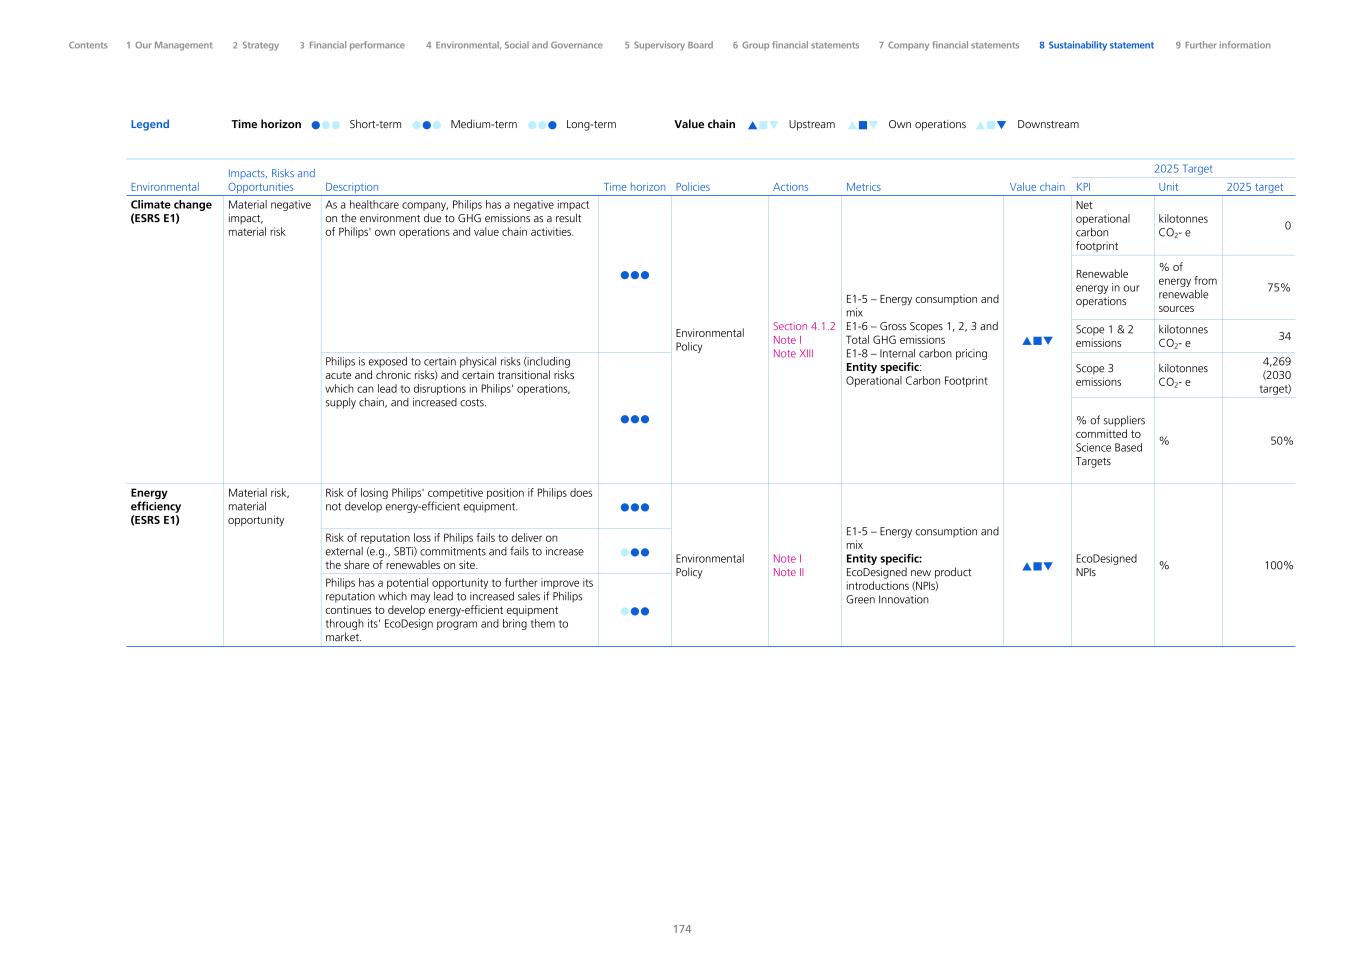Go to 5 Supervisory Board
Viewport: 1365px width, 964px height.
pyautogui.click(x=669, y=45)
